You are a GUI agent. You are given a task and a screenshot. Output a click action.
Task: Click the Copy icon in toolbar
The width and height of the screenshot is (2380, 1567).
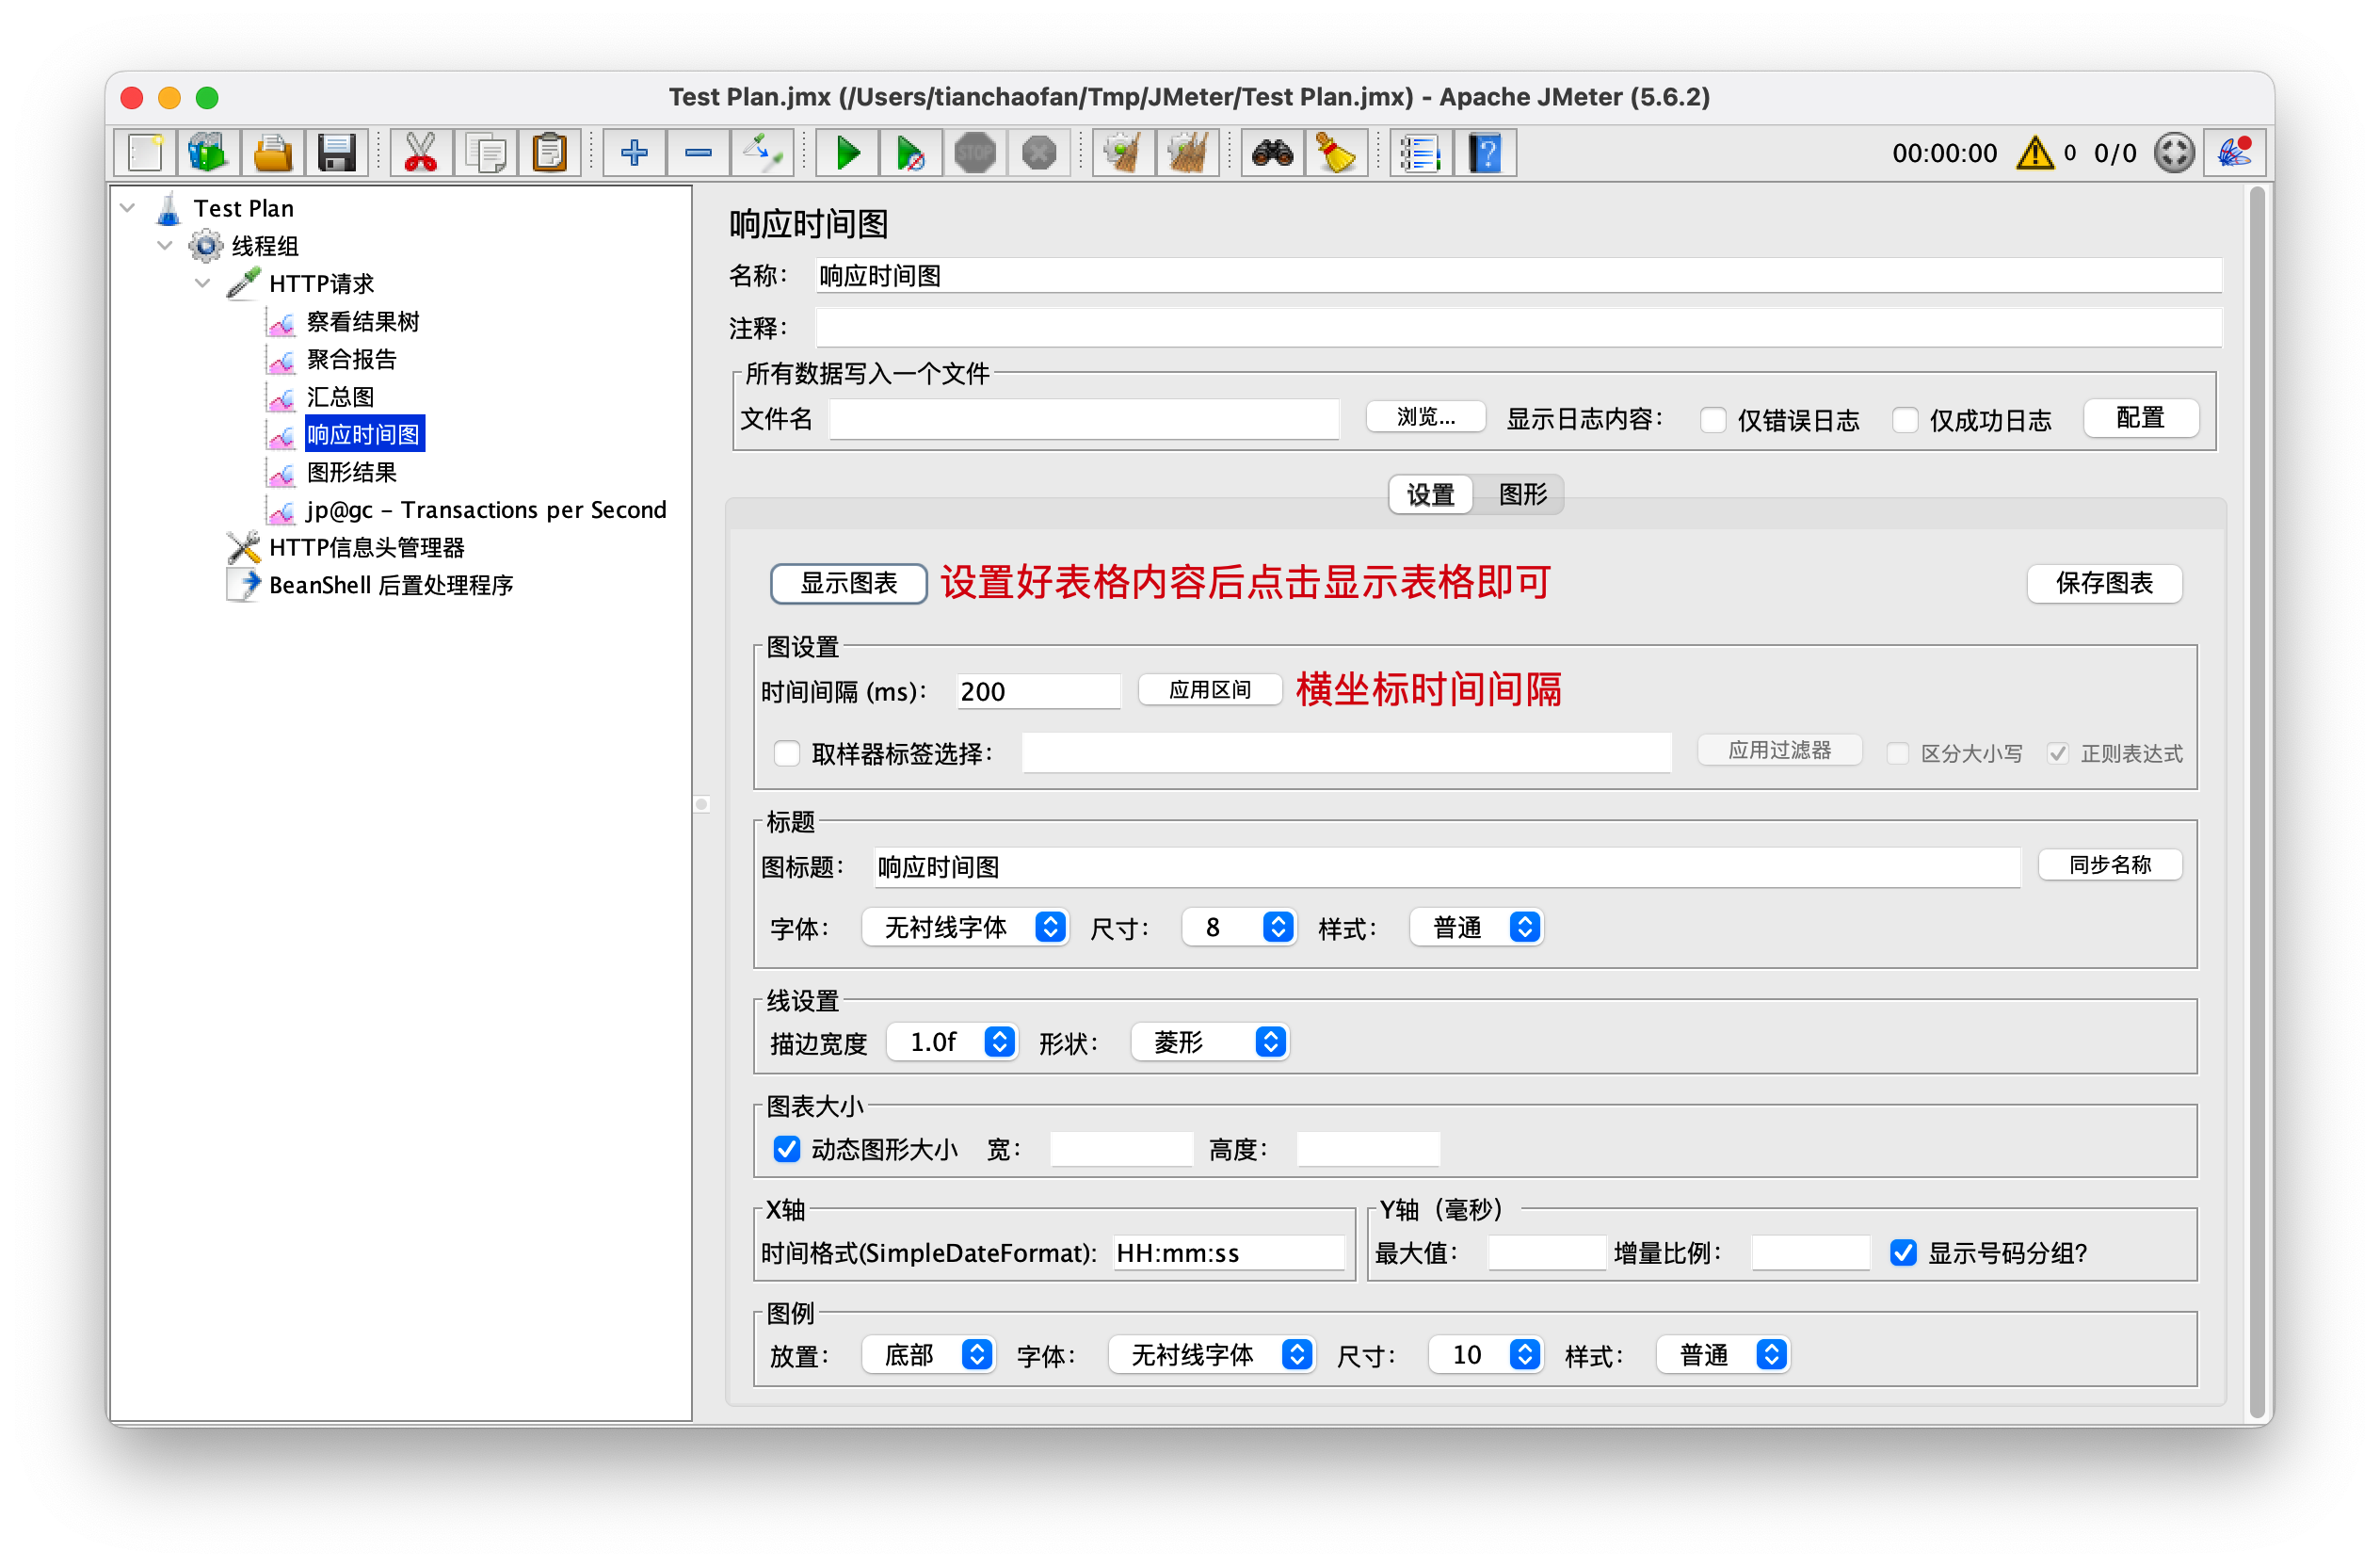tap(485, 153)
